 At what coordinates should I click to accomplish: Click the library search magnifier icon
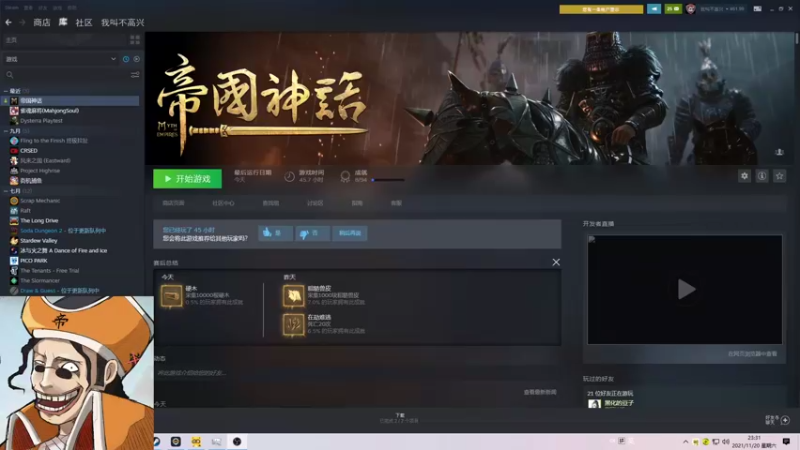point(10,75)
